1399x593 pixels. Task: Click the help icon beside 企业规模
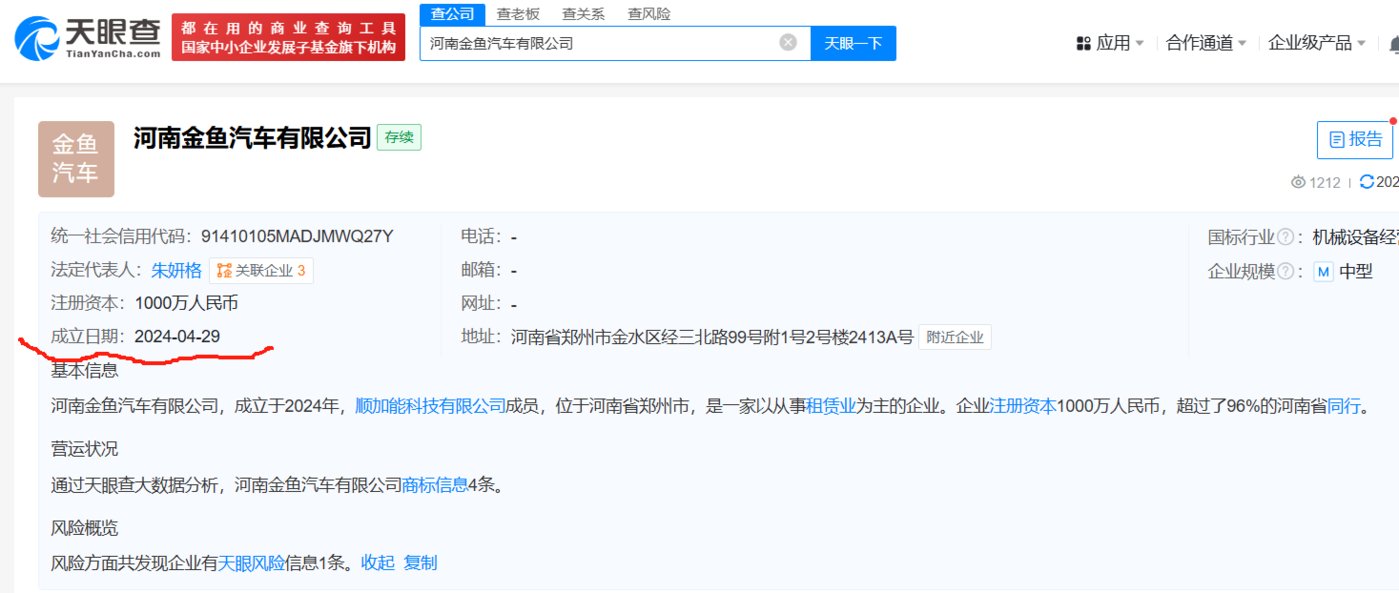(1285, 271)
